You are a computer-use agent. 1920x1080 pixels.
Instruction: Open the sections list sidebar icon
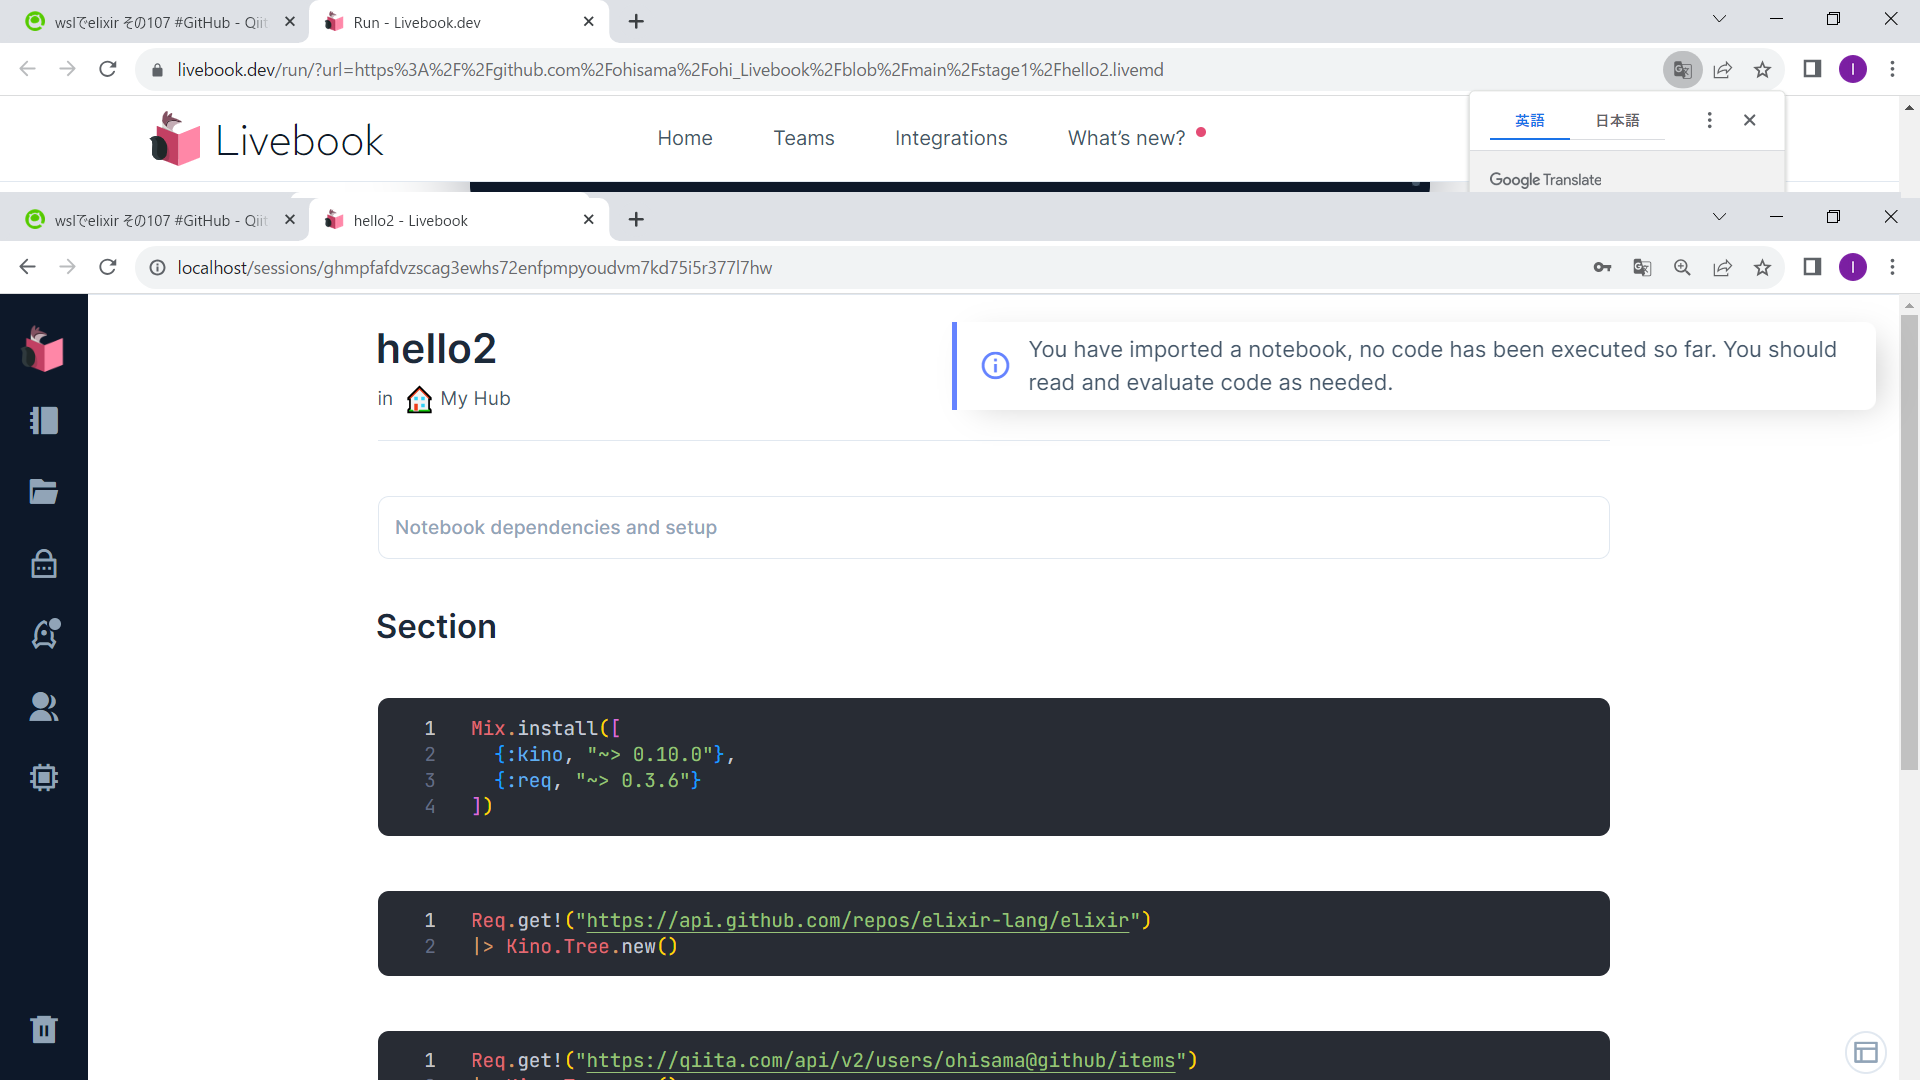(44, 421)
